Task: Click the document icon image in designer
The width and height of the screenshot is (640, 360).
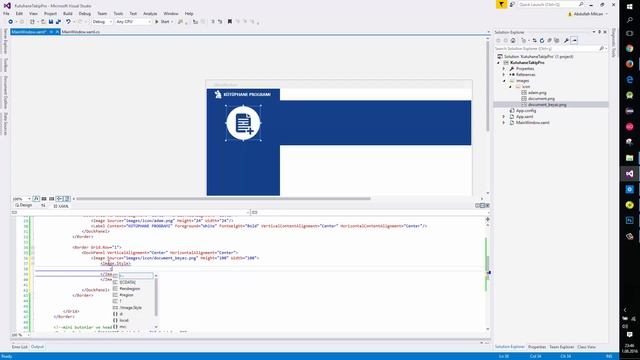Action: point(243,123)
